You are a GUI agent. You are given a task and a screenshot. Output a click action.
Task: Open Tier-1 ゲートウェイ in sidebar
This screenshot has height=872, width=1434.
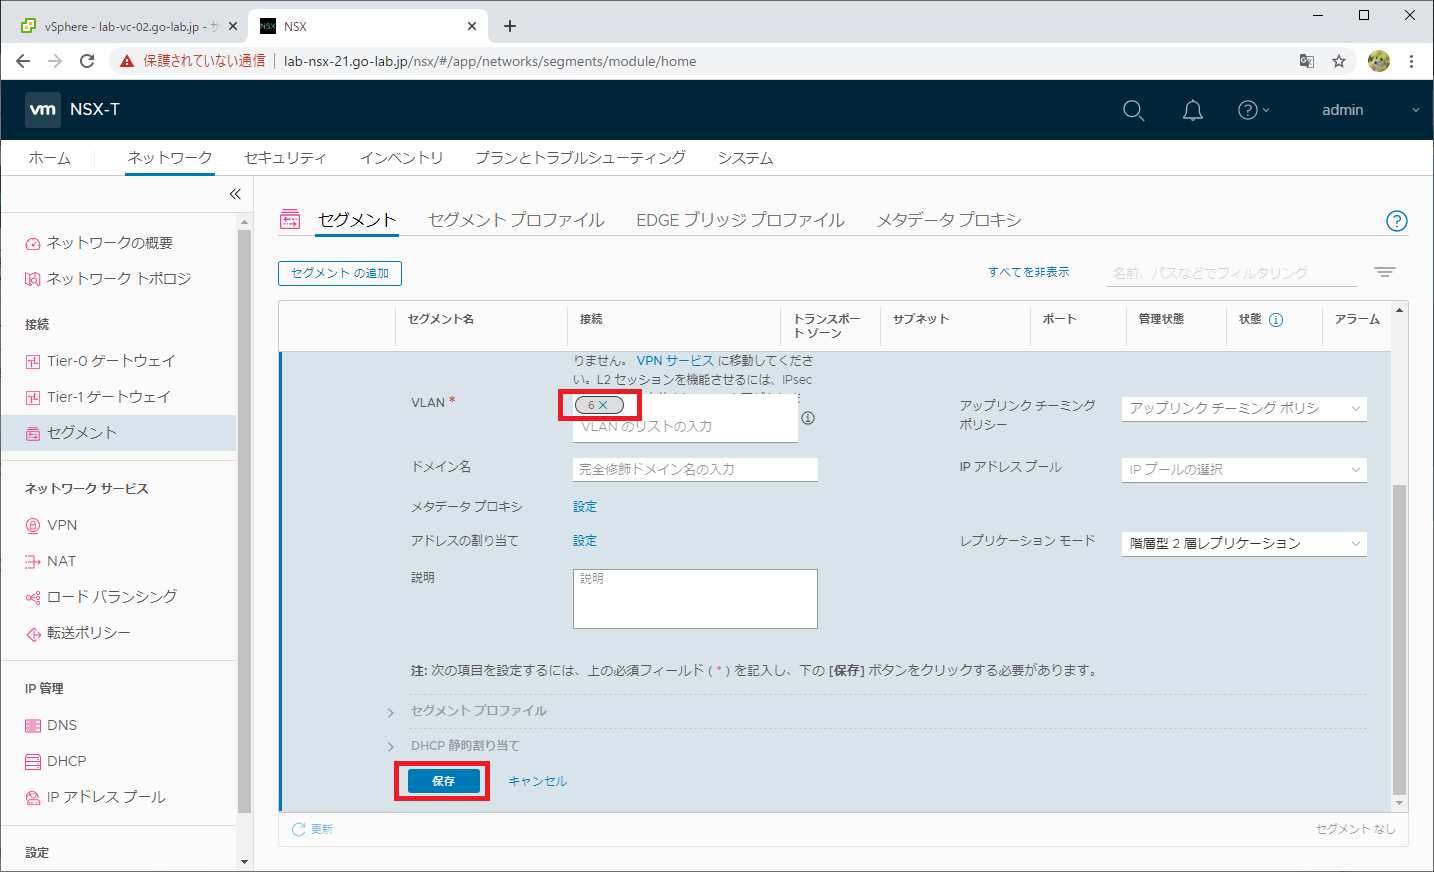(x=109, y=397)
